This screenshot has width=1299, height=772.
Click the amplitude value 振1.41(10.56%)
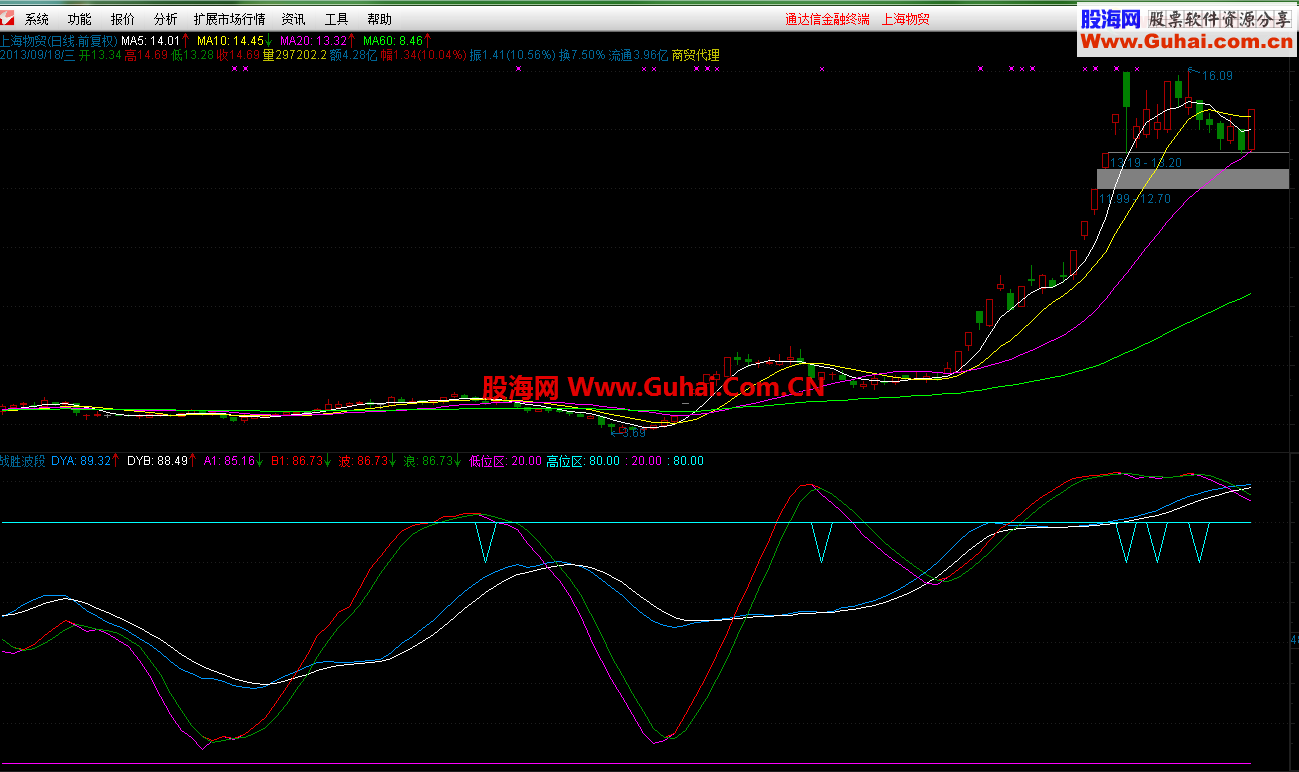click(512, 56)
